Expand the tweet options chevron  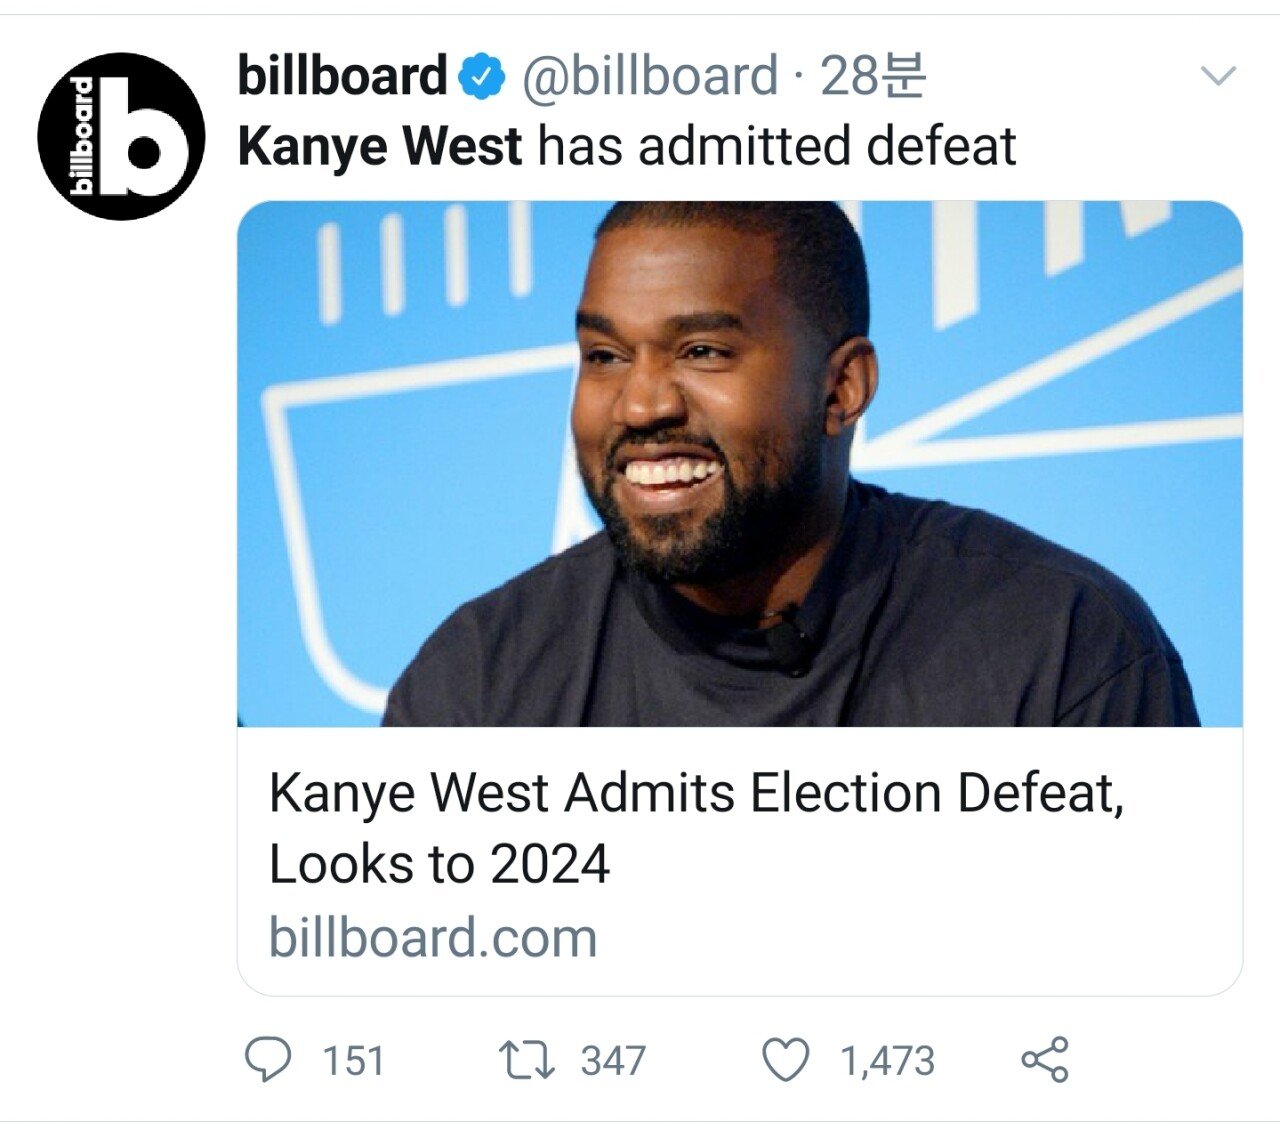(x=1217, y=76)
